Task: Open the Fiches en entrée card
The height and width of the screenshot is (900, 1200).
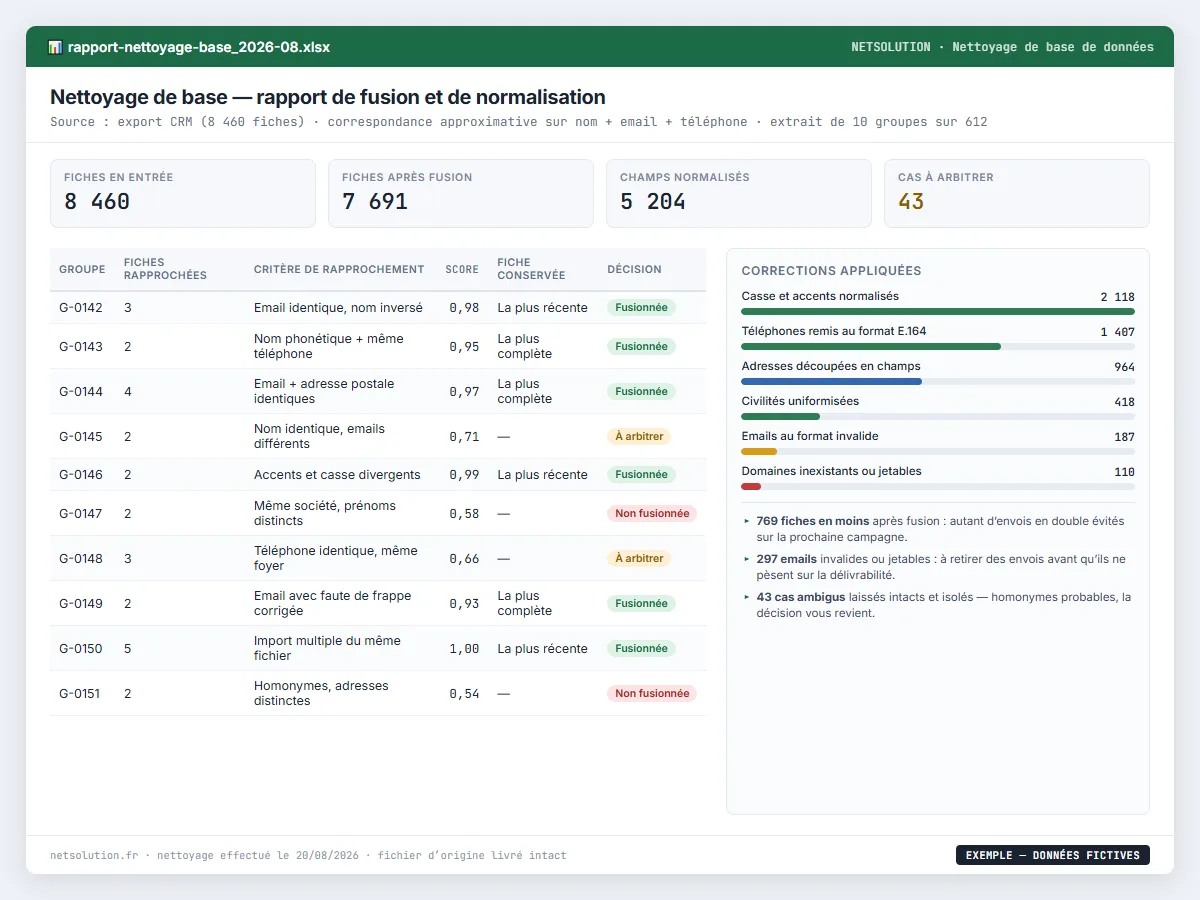Action: point(183,193)
